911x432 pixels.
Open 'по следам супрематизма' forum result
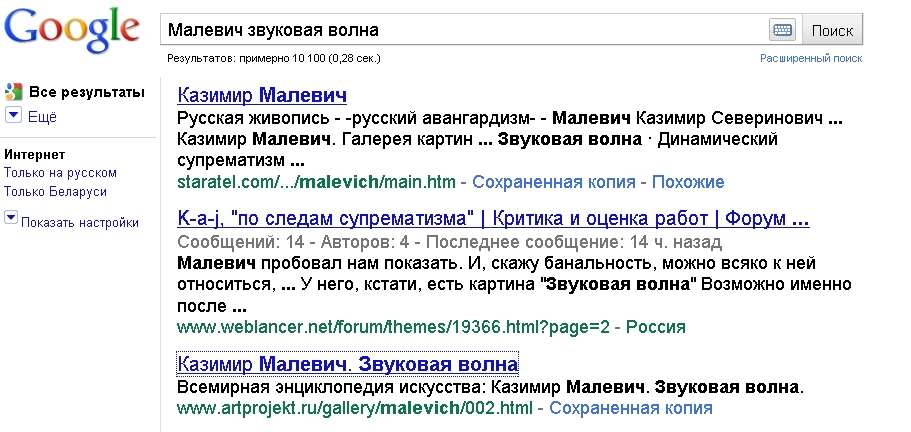tap(492, 219)
